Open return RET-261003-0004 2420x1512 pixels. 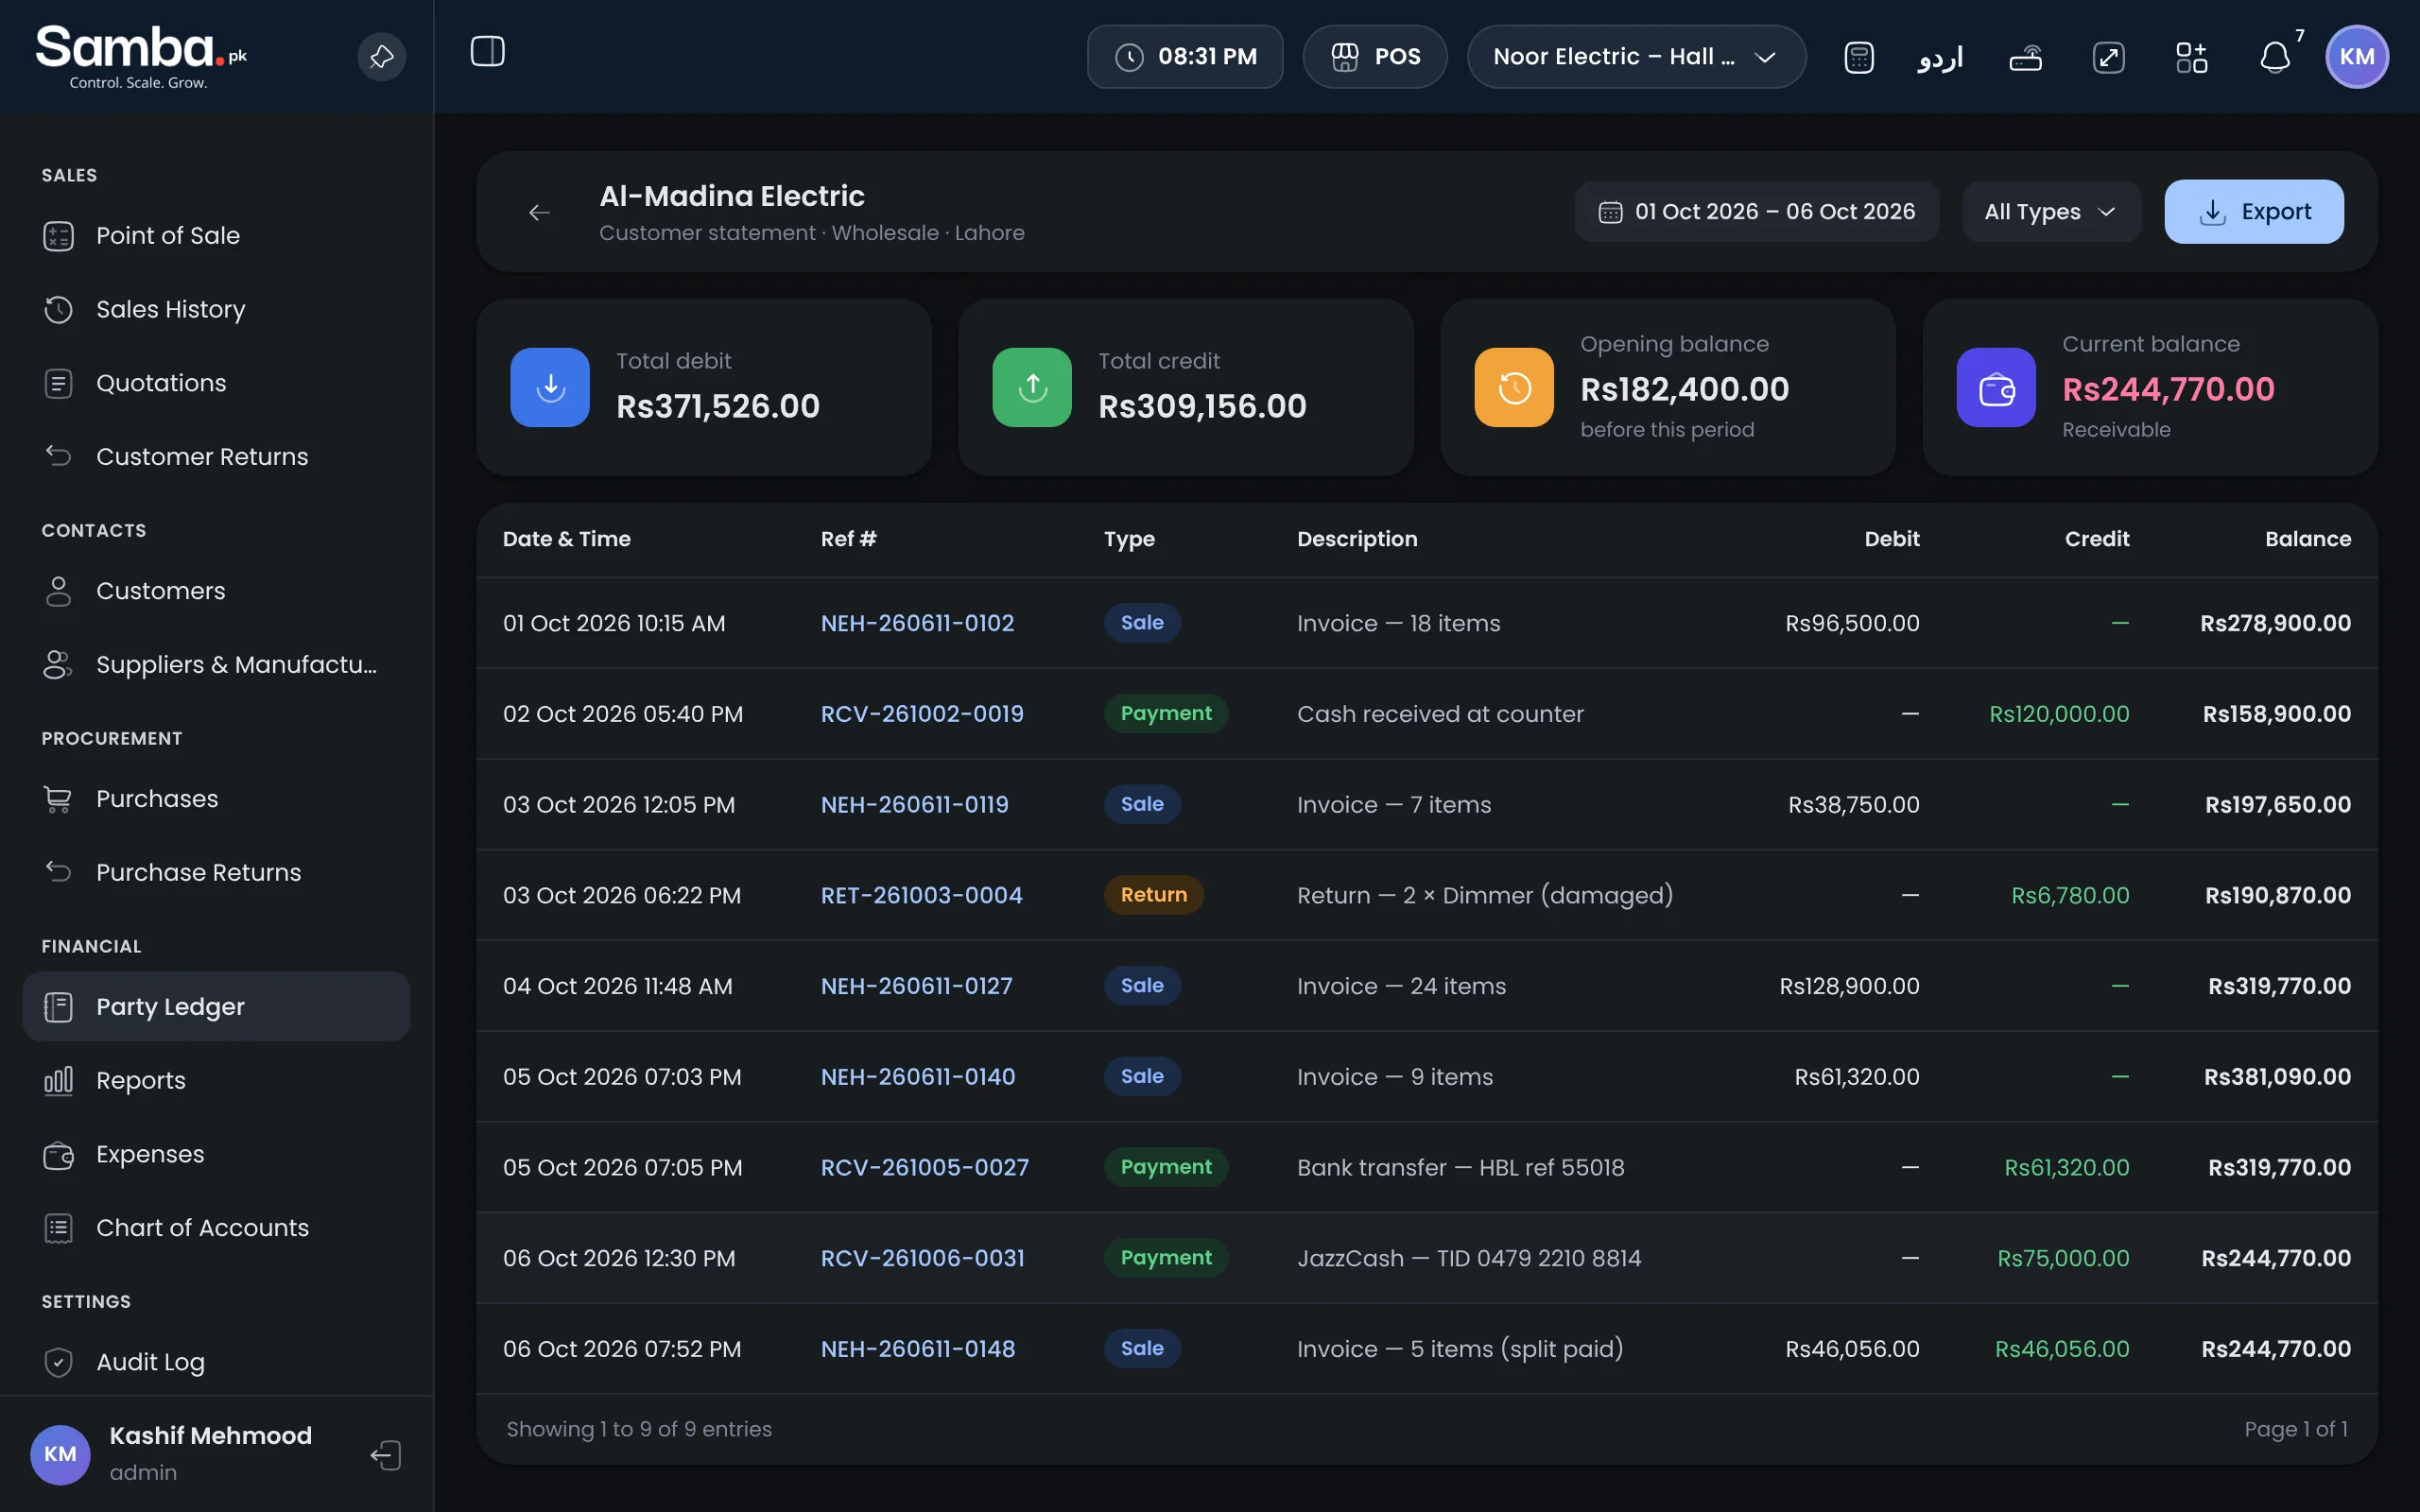click(921, 895)
